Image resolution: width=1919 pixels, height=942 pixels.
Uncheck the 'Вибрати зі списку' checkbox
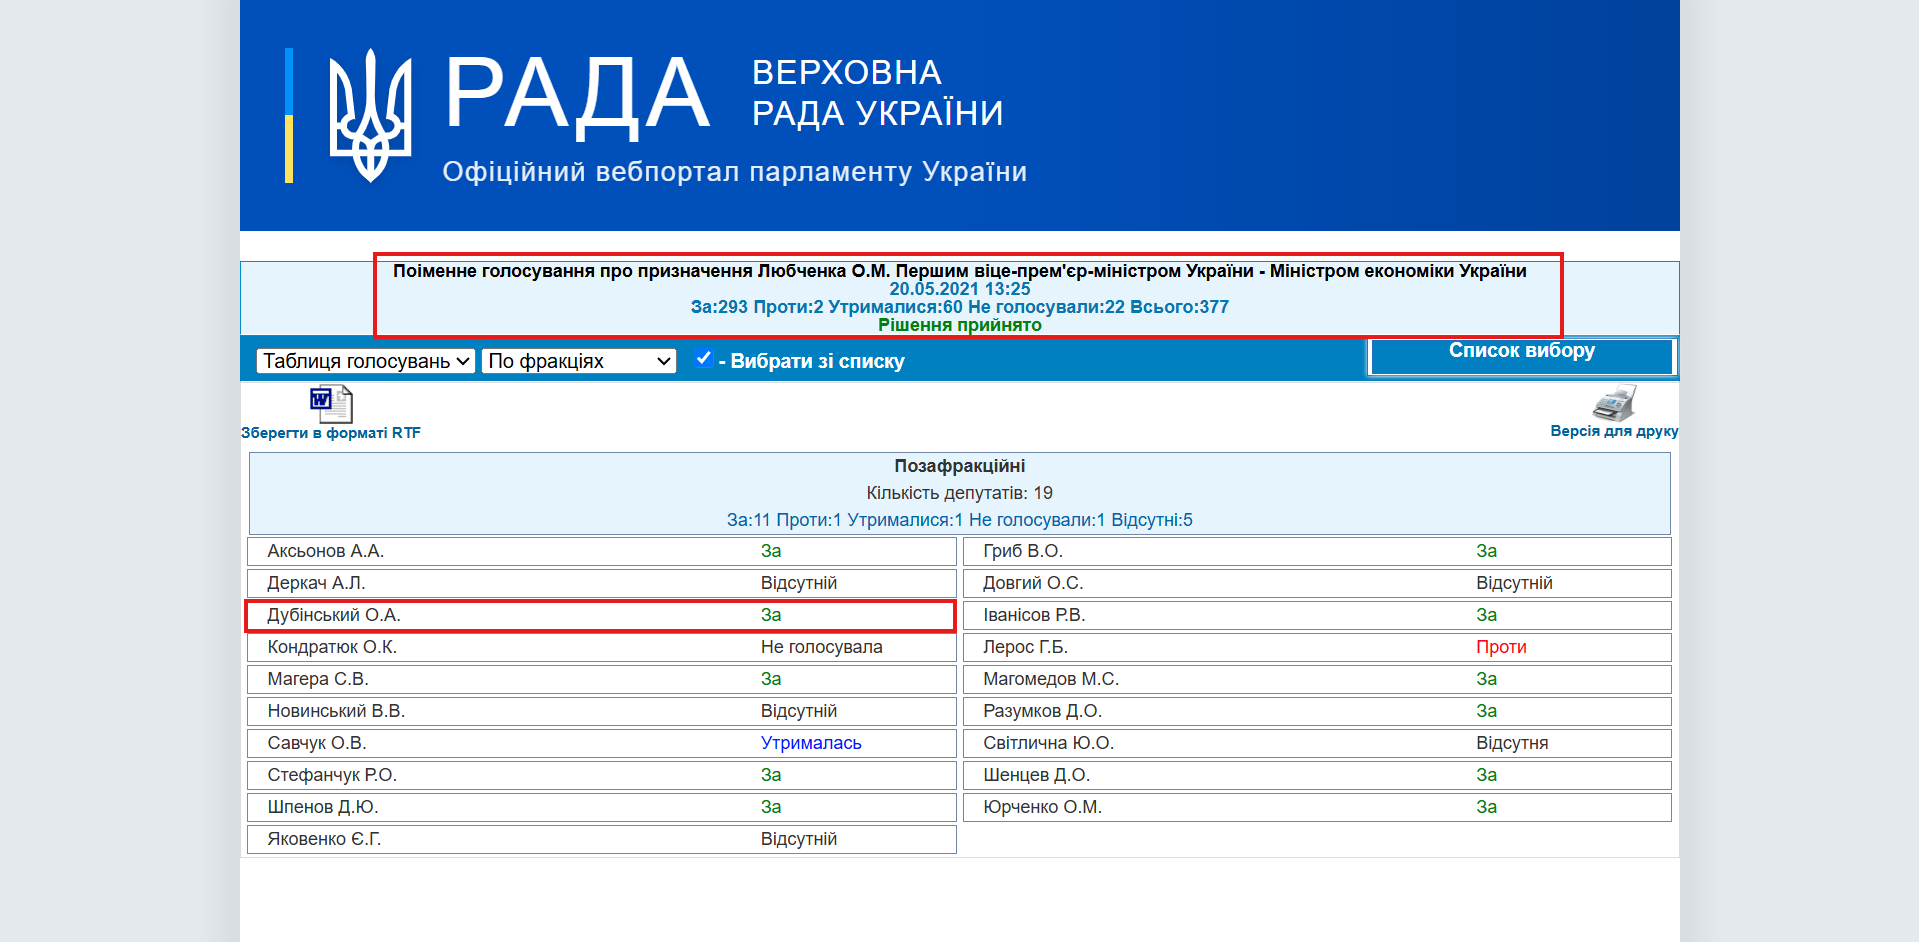(x=704, y=358)
